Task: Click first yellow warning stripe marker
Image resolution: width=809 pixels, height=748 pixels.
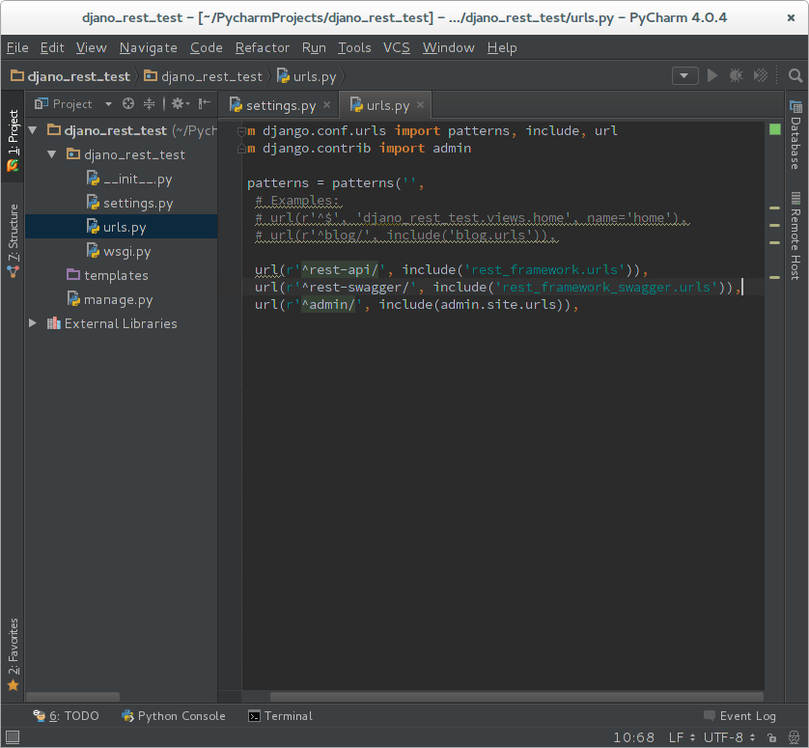Action: click(x=774, y=208)
